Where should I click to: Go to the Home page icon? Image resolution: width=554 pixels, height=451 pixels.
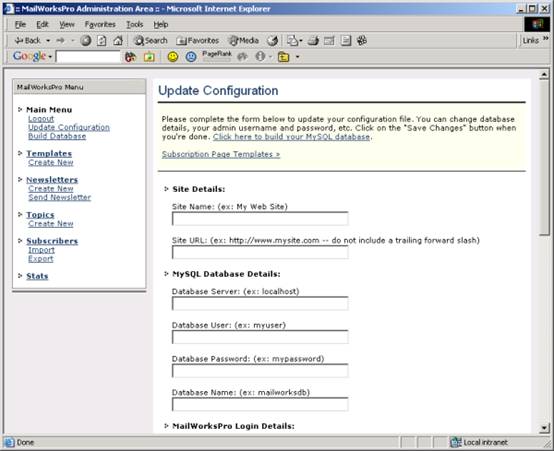(118, 41)
